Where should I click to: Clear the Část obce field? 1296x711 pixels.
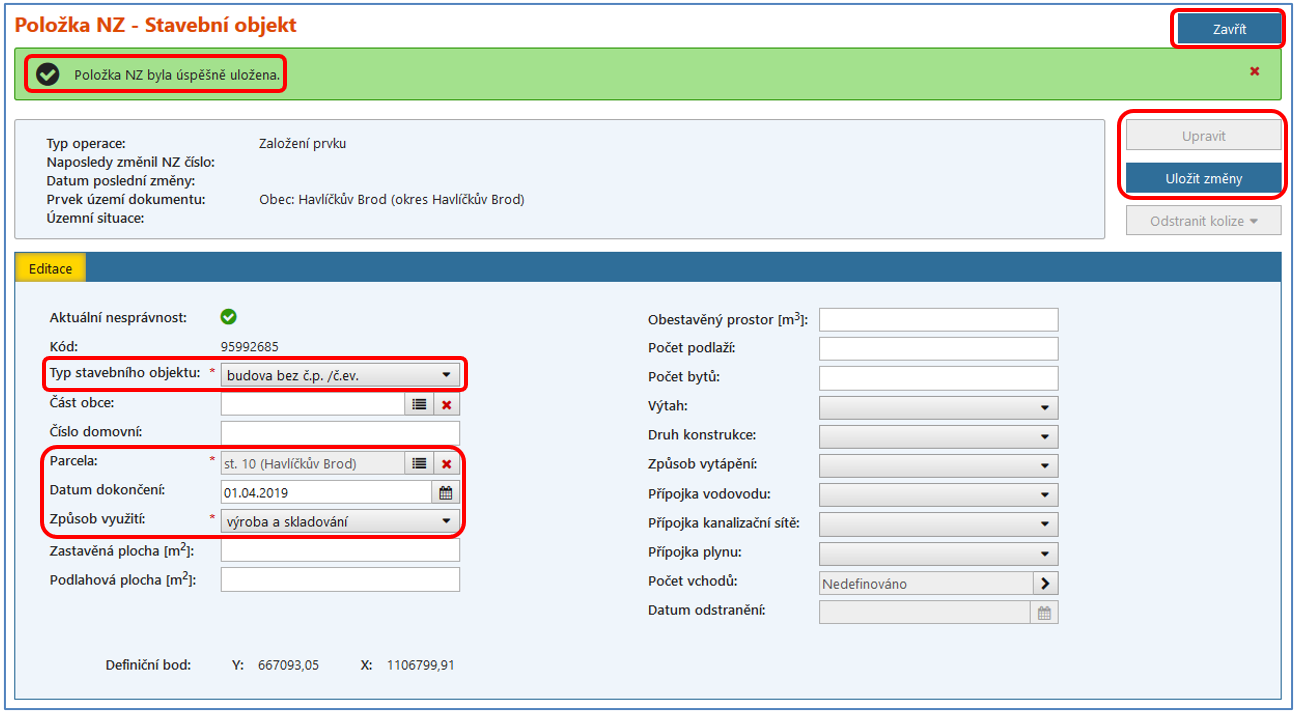(447, 404)
